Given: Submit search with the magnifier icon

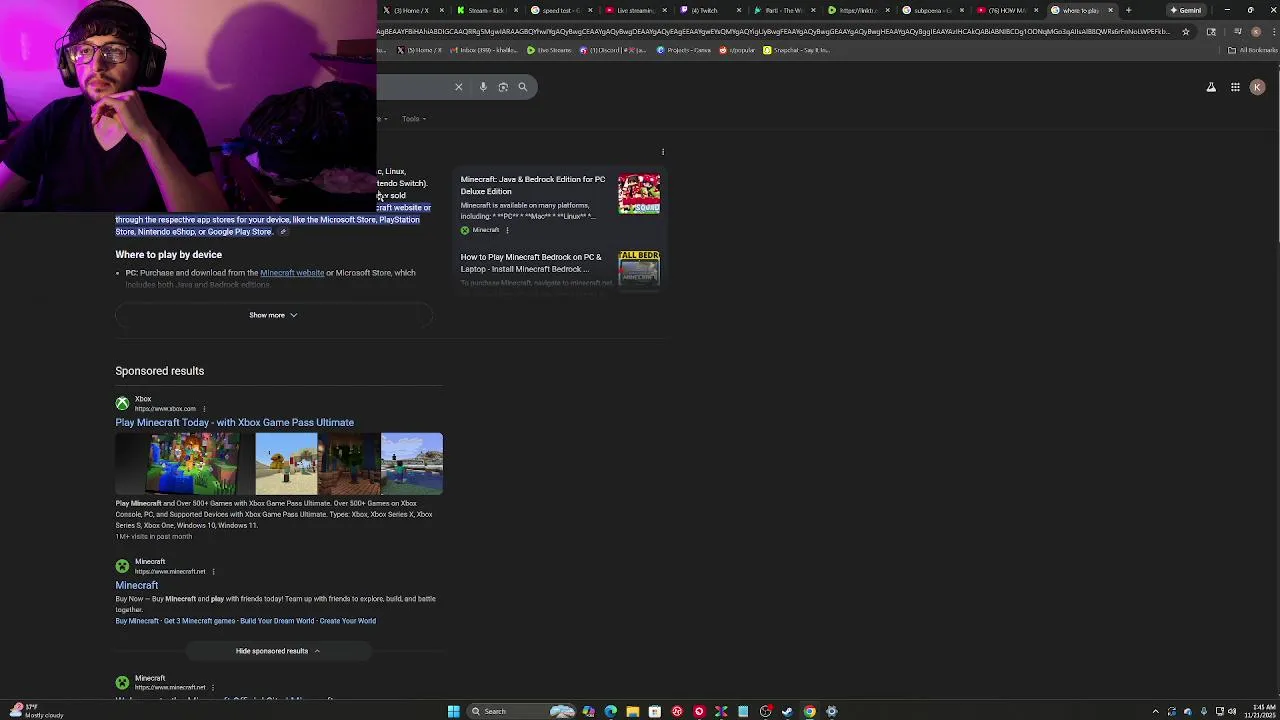Looking at the screenshot, I should tap(523, 87).
